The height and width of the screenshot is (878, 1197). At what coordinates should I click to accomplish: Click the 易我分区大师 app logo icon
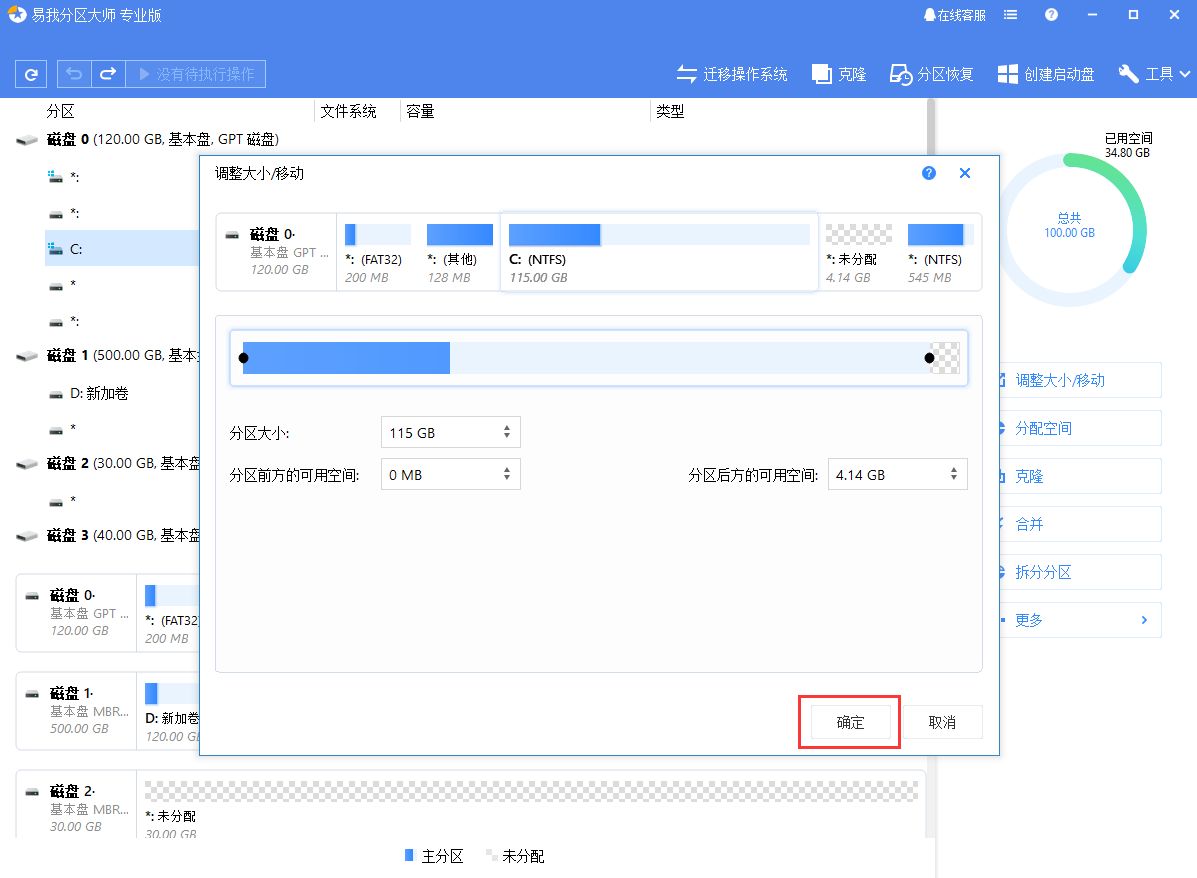[x=17, y=15]
